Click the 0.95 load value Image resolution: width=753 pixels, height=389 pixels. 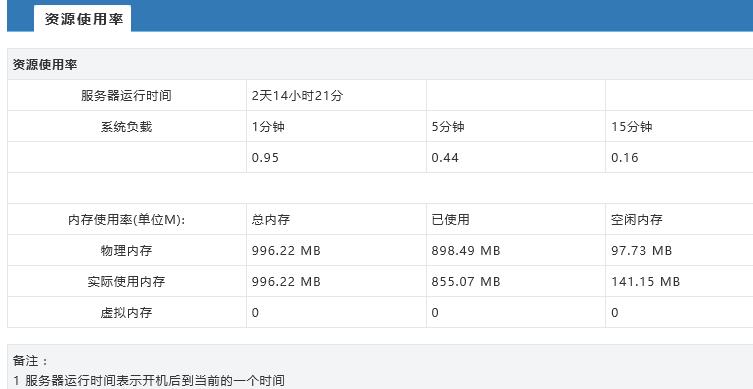coord(265,158)
